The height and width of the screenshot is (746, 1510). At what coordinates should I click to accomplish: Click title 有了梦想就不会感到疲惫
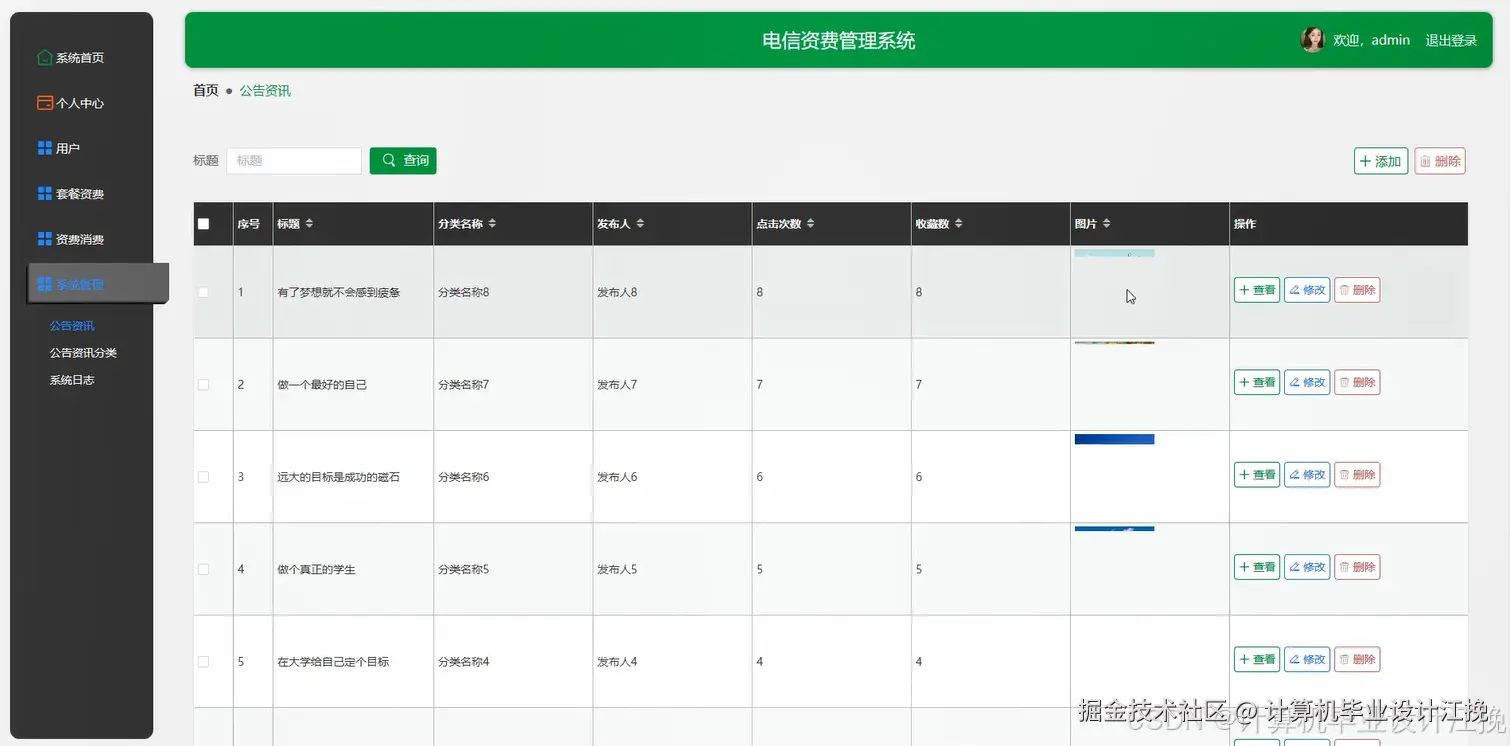tap(339, 292)
